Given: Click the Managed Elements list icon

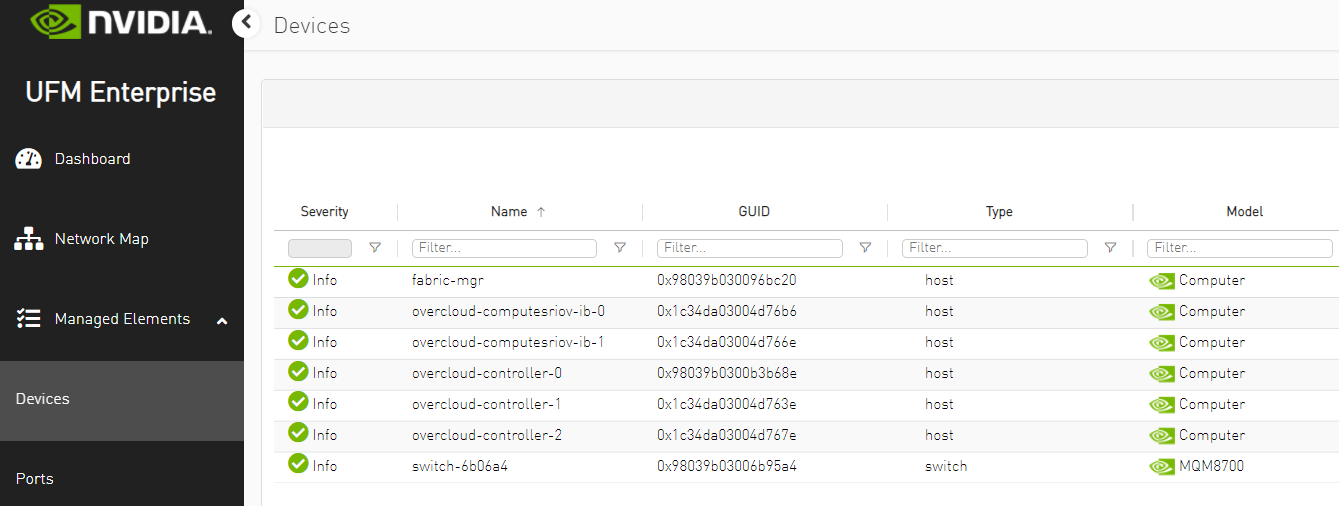Looking at the screenshot, I should coord(29,319).
